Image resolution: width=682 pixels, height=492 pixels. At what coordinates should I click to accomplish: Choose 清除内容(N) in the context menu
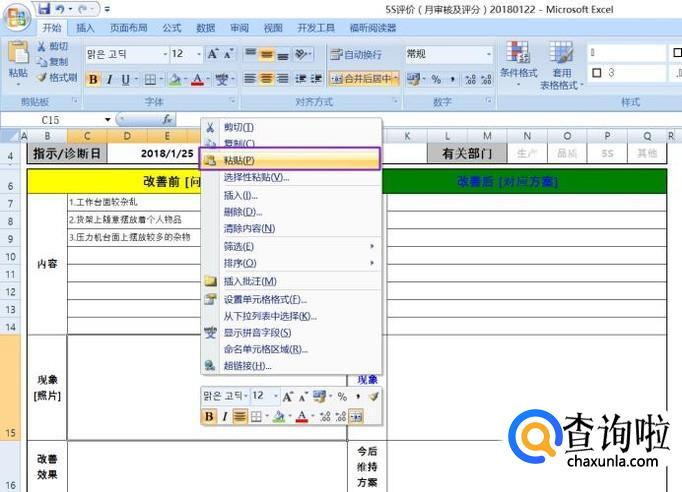click(x=291, y=228)
